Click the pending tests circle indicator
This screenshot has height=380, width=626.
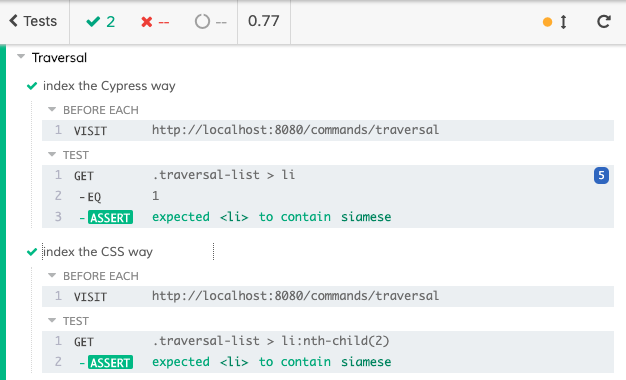(x=210, y=22)
